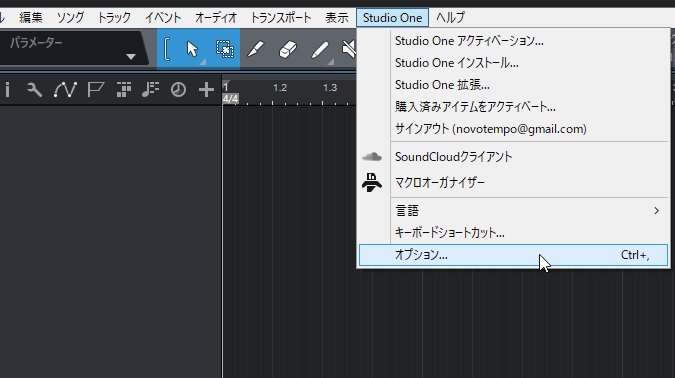
Task: Open the ヘルプ menu
Action: [x=450, y=18]
